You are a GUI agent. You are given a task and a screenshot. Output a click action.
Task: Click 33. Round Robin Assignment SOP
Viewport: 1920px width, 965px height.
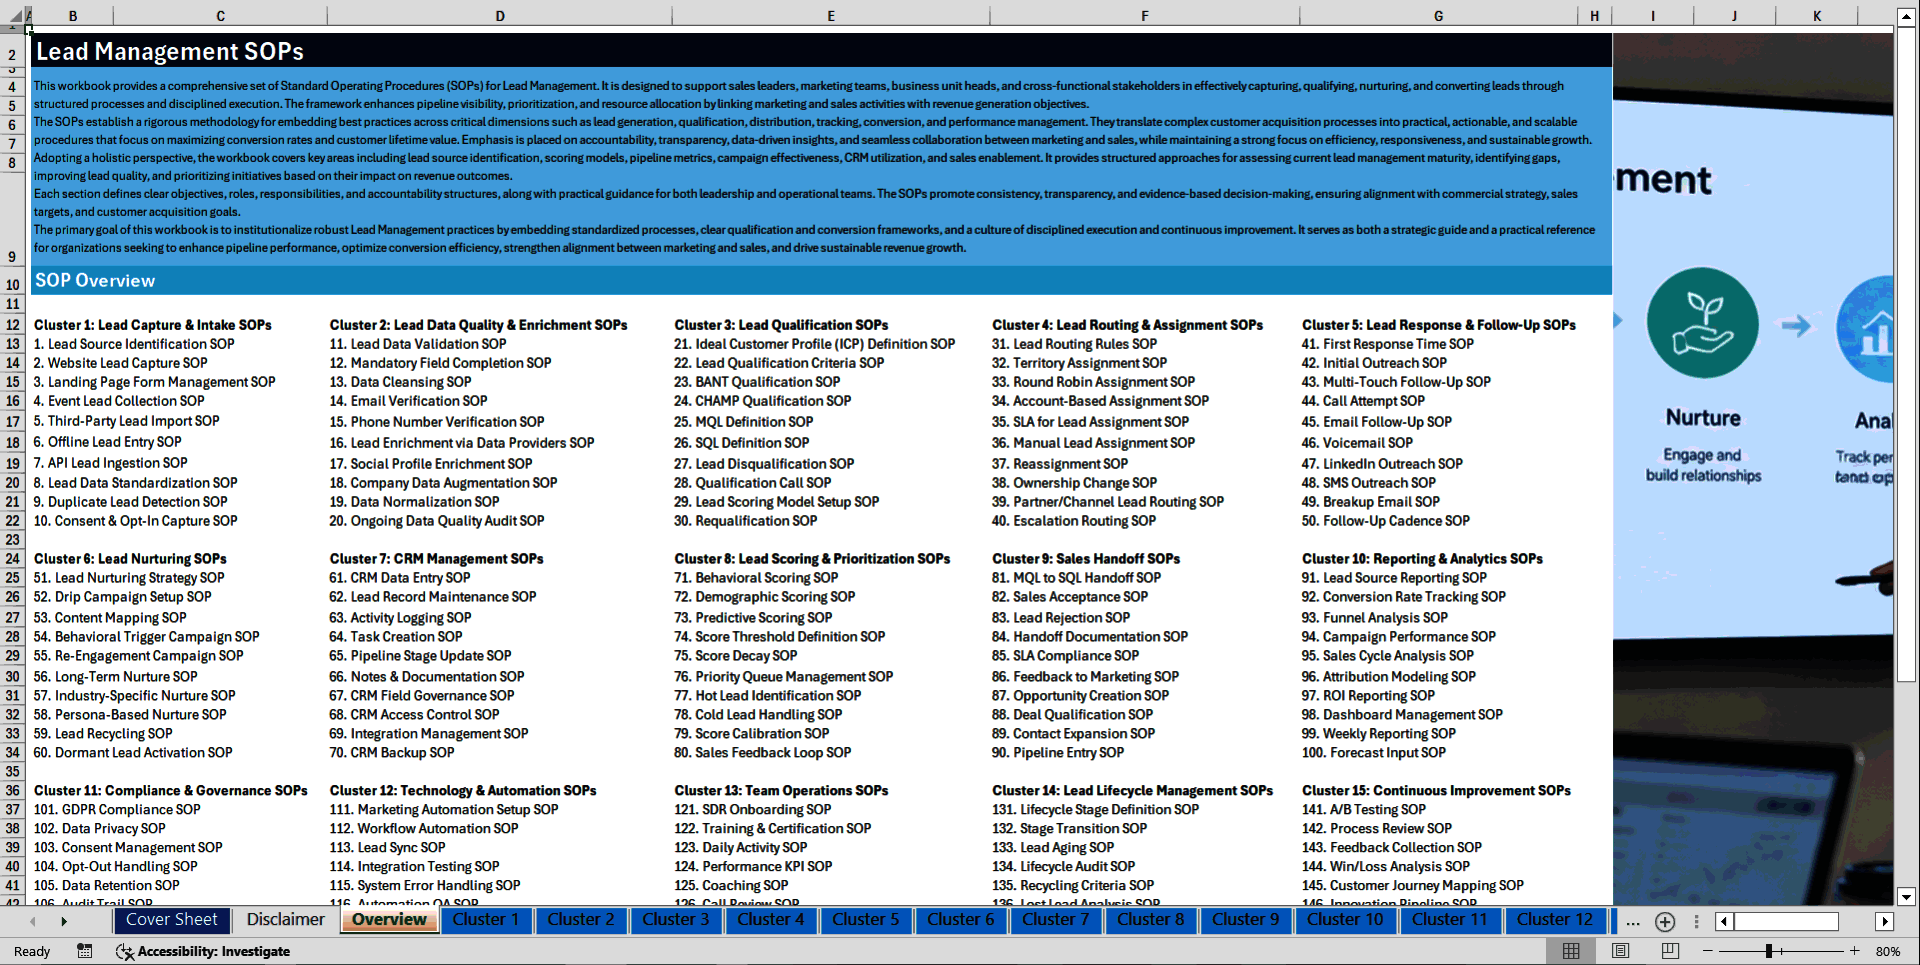[1093, 382]
